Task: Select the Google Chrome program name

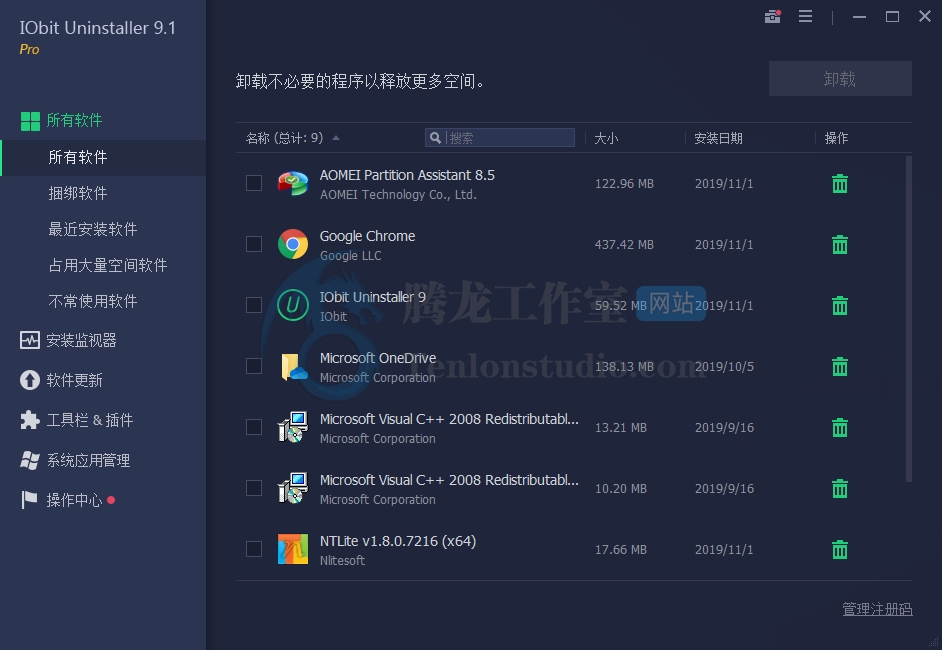Action: tap(367, 236)
